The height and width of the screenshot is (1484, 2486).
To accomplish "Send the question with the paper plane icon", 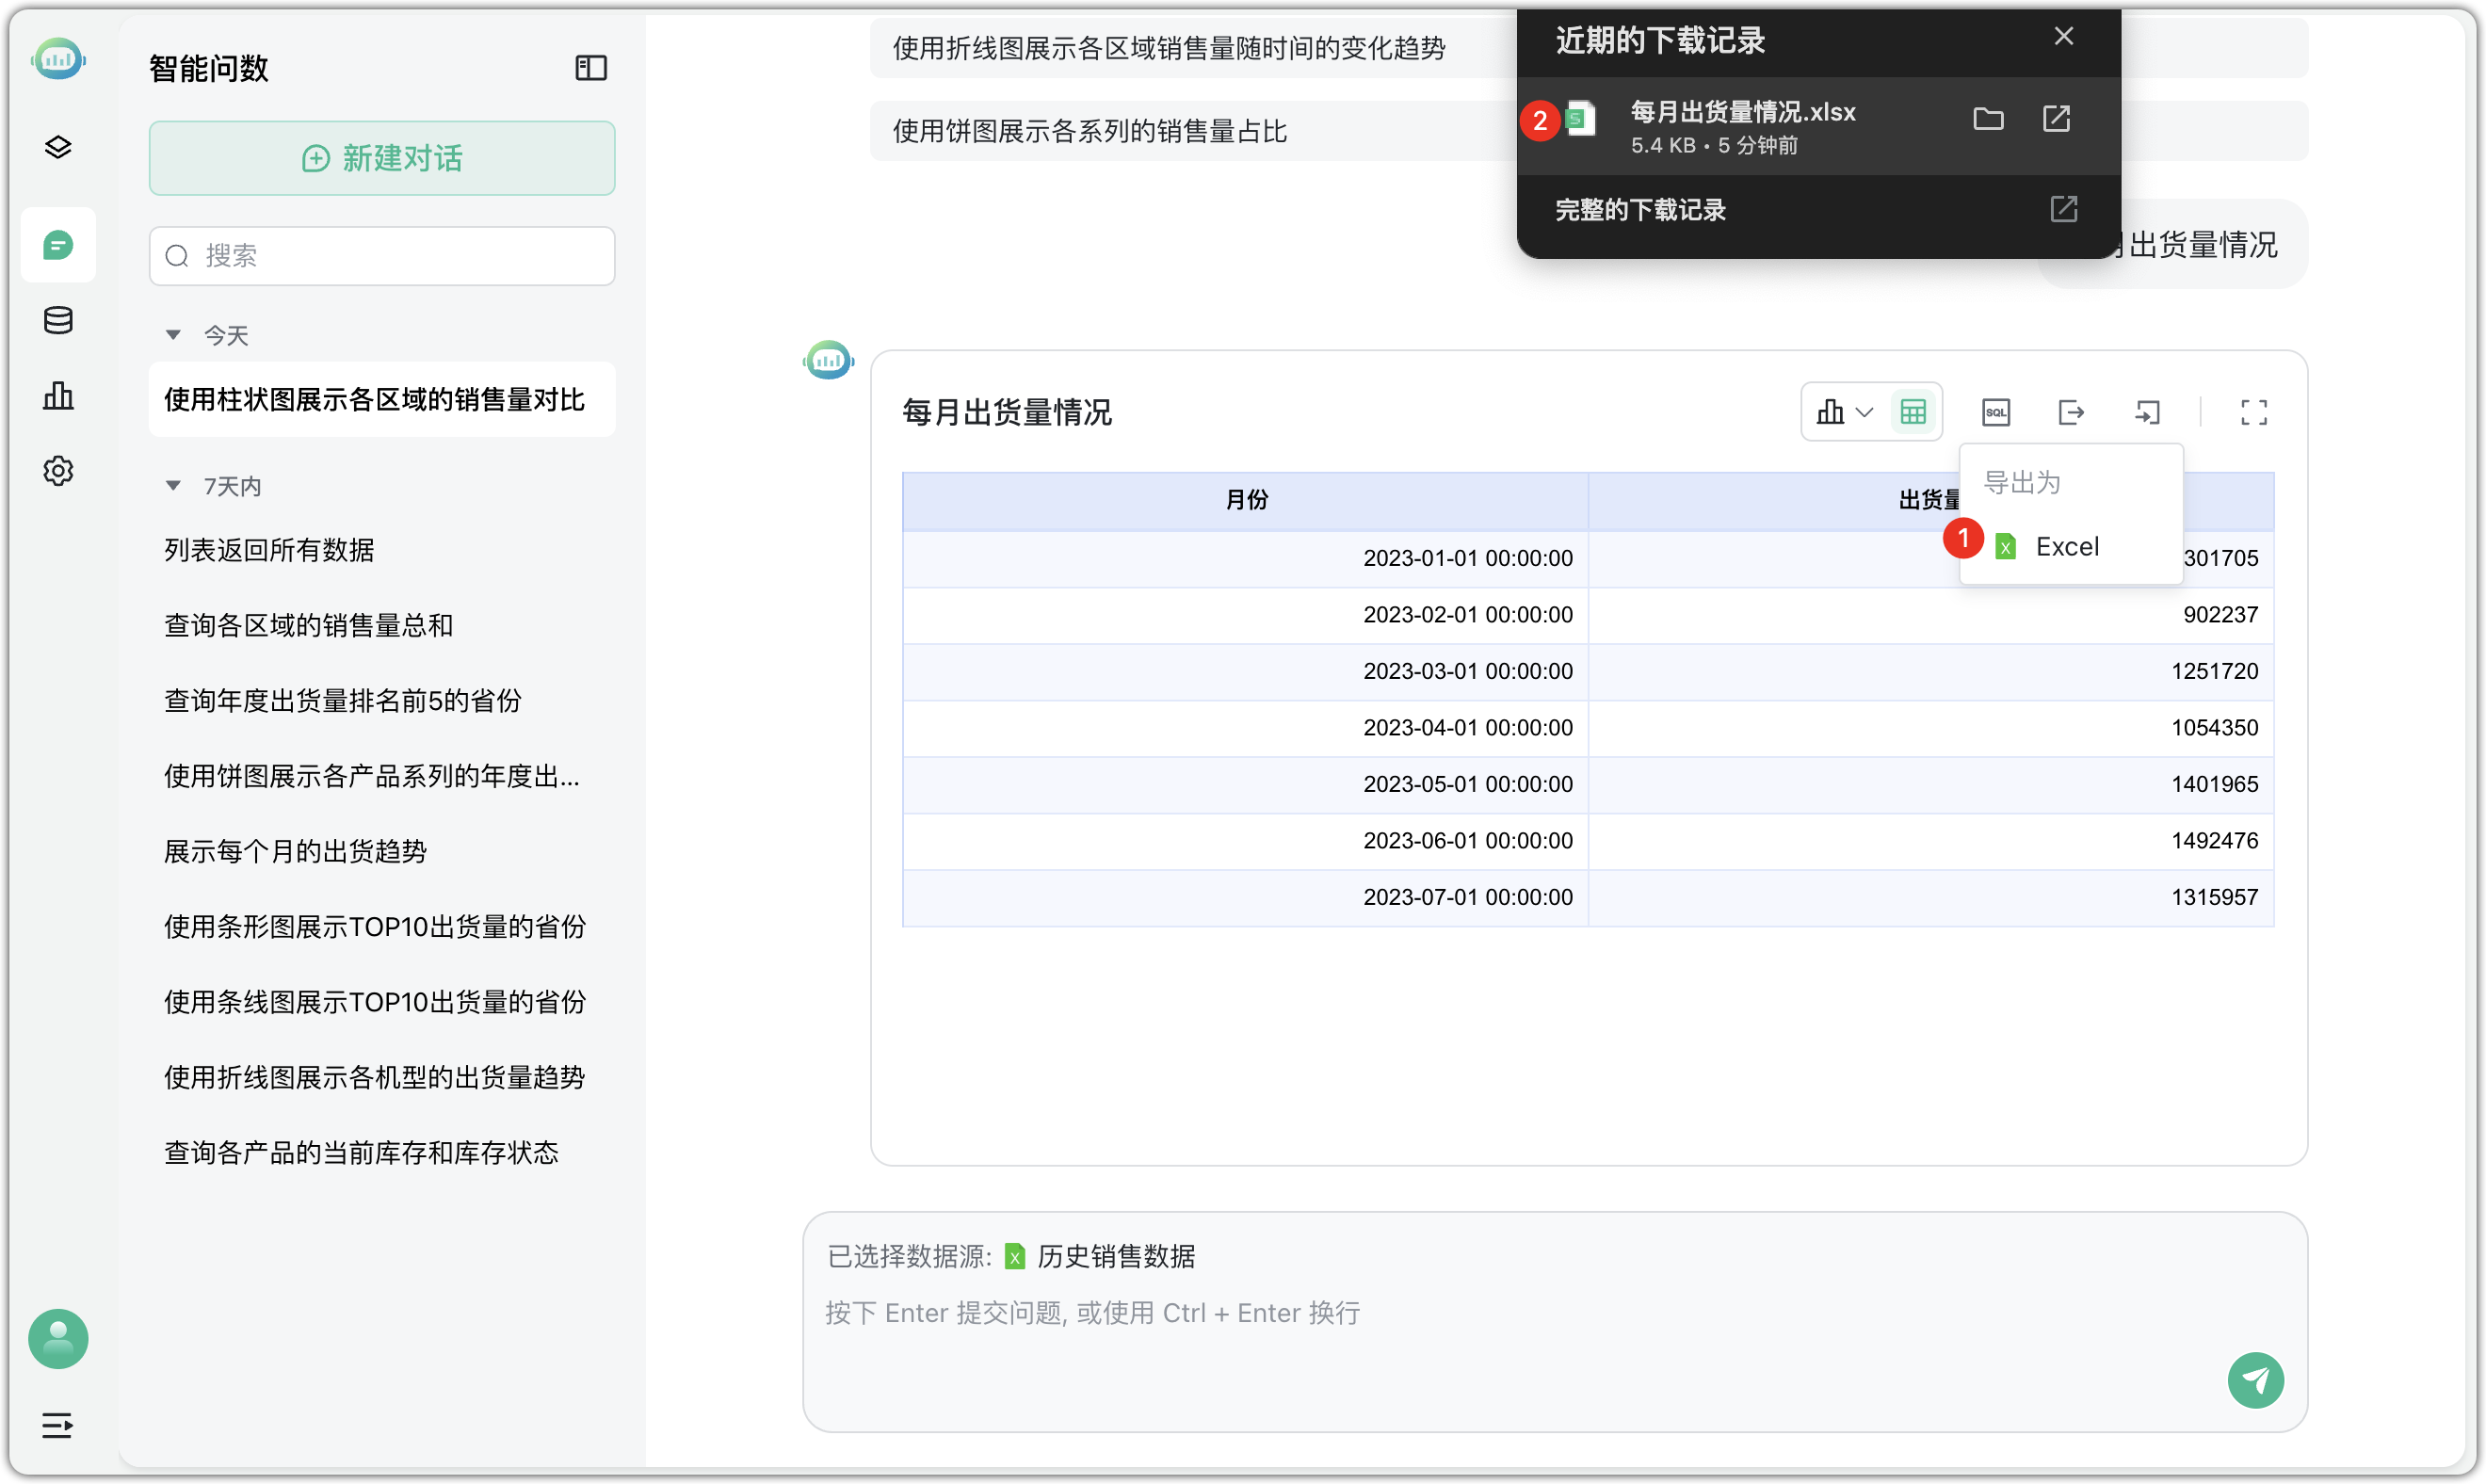I will tap(2257, 1380).
